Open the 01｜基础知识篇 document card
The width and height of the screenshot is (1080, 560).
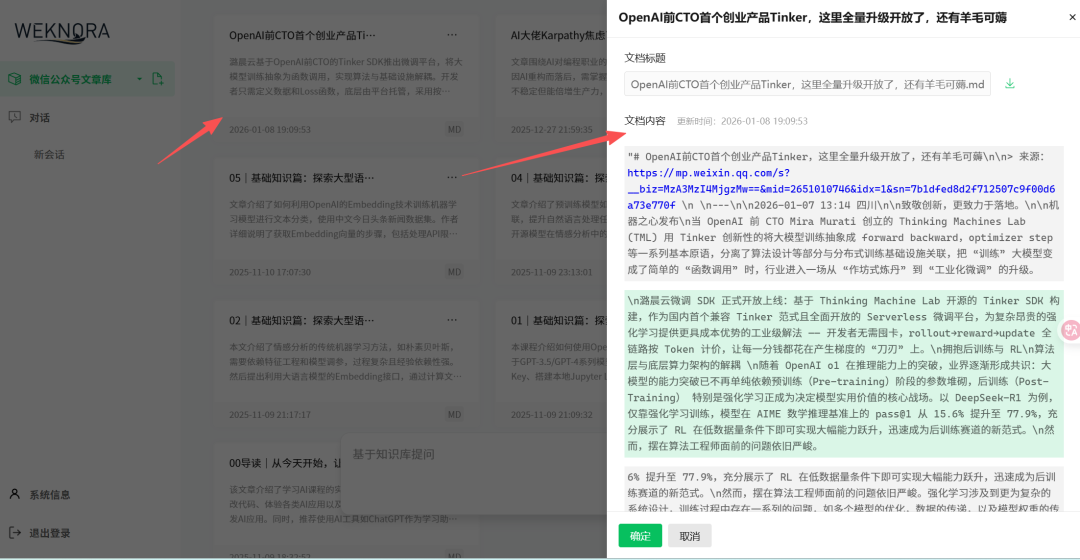coord(551,366)
